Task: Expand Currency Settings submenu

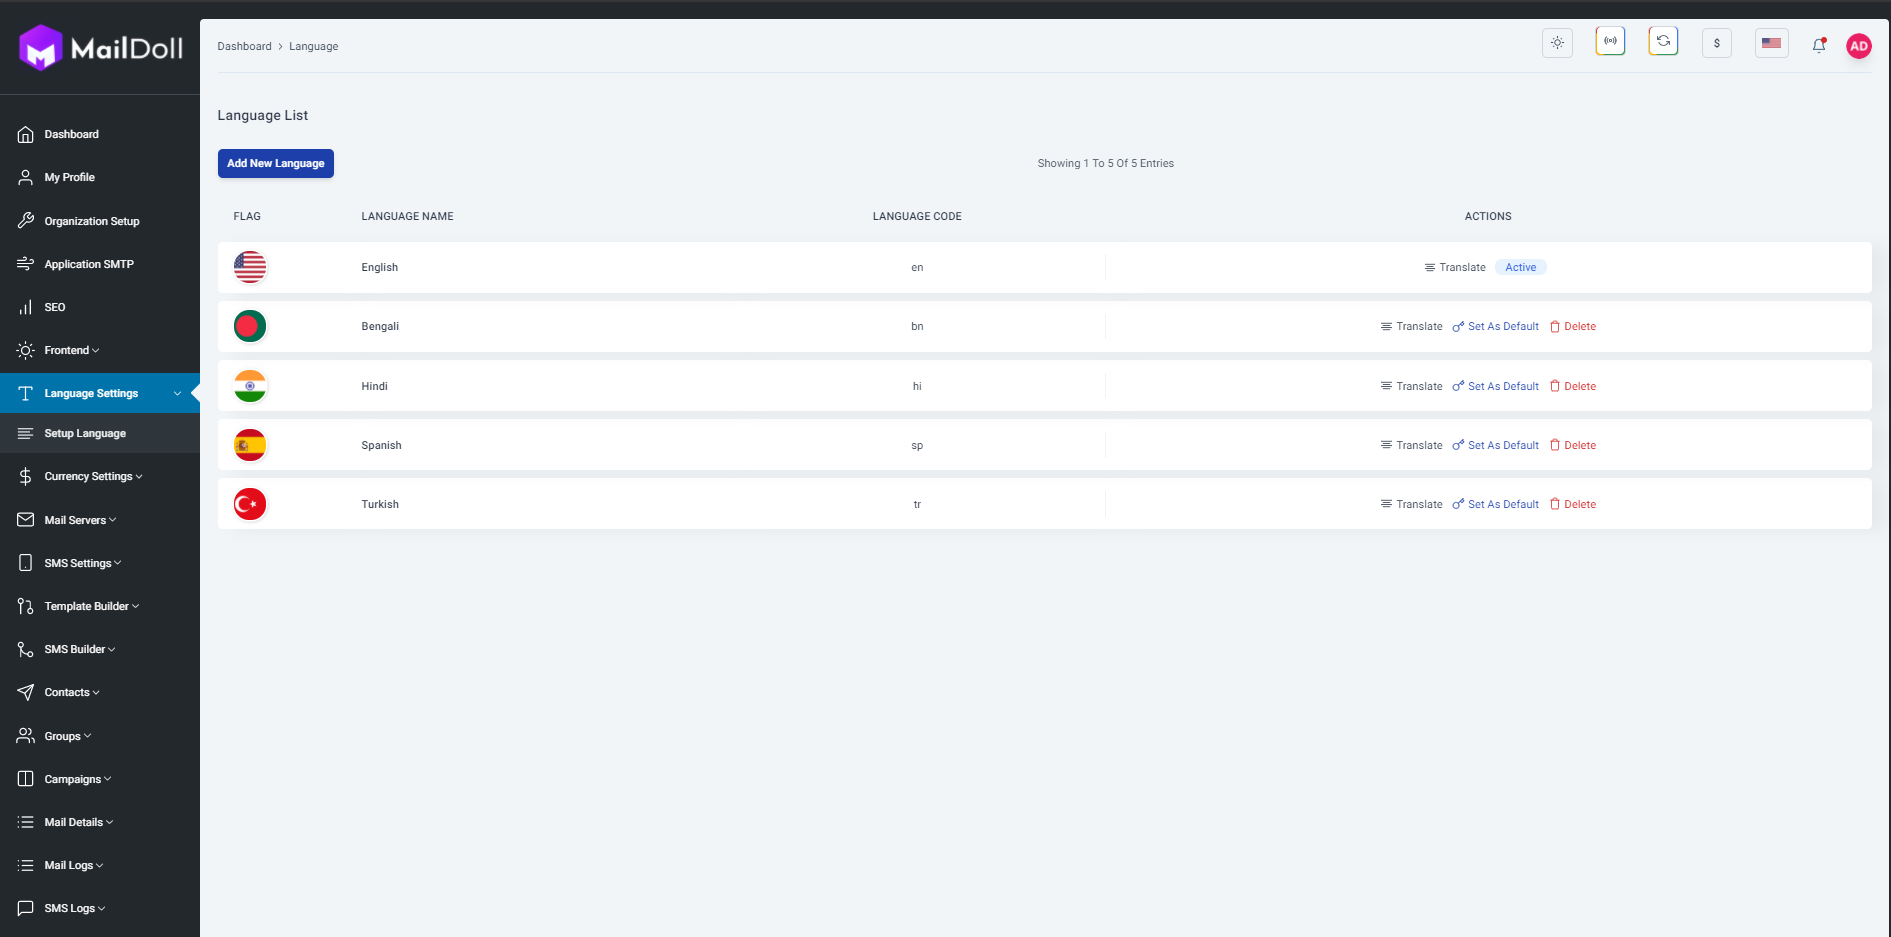Action: tap(93, 476)
